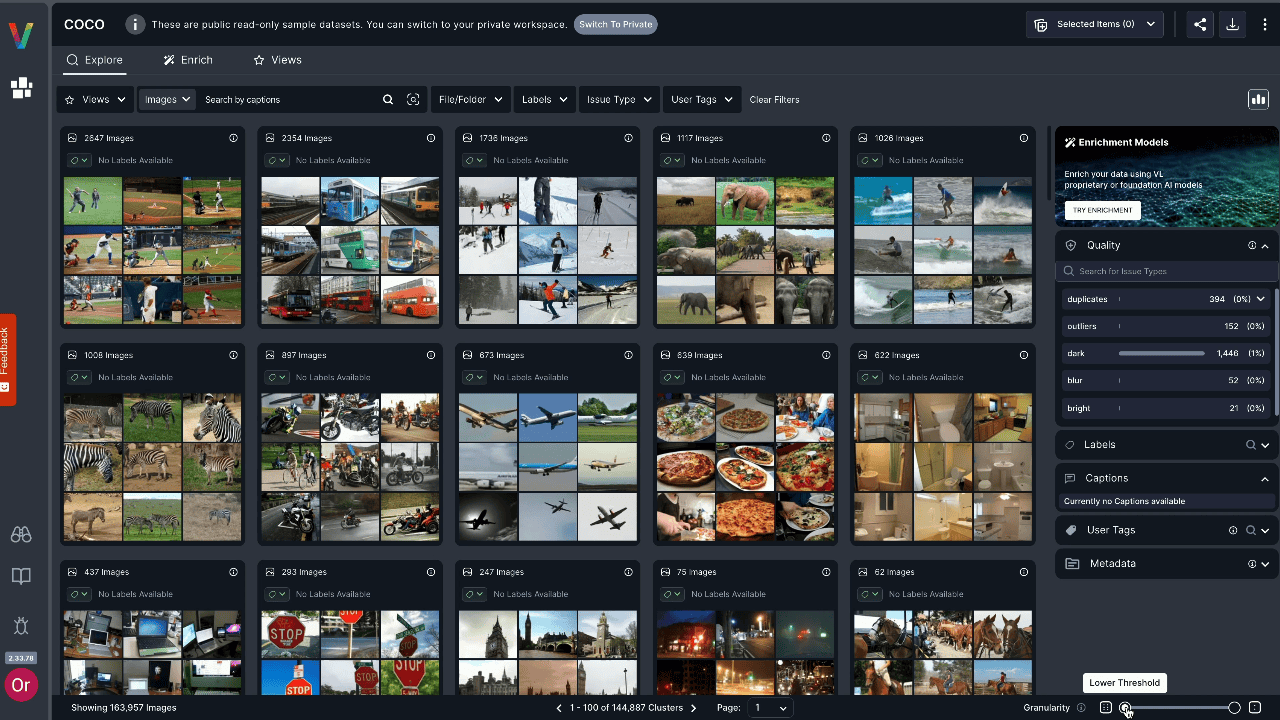The width and height of the screenshot is (1280, 720).
Task: Open the User Tags filter dropdown
Action: 702,100
